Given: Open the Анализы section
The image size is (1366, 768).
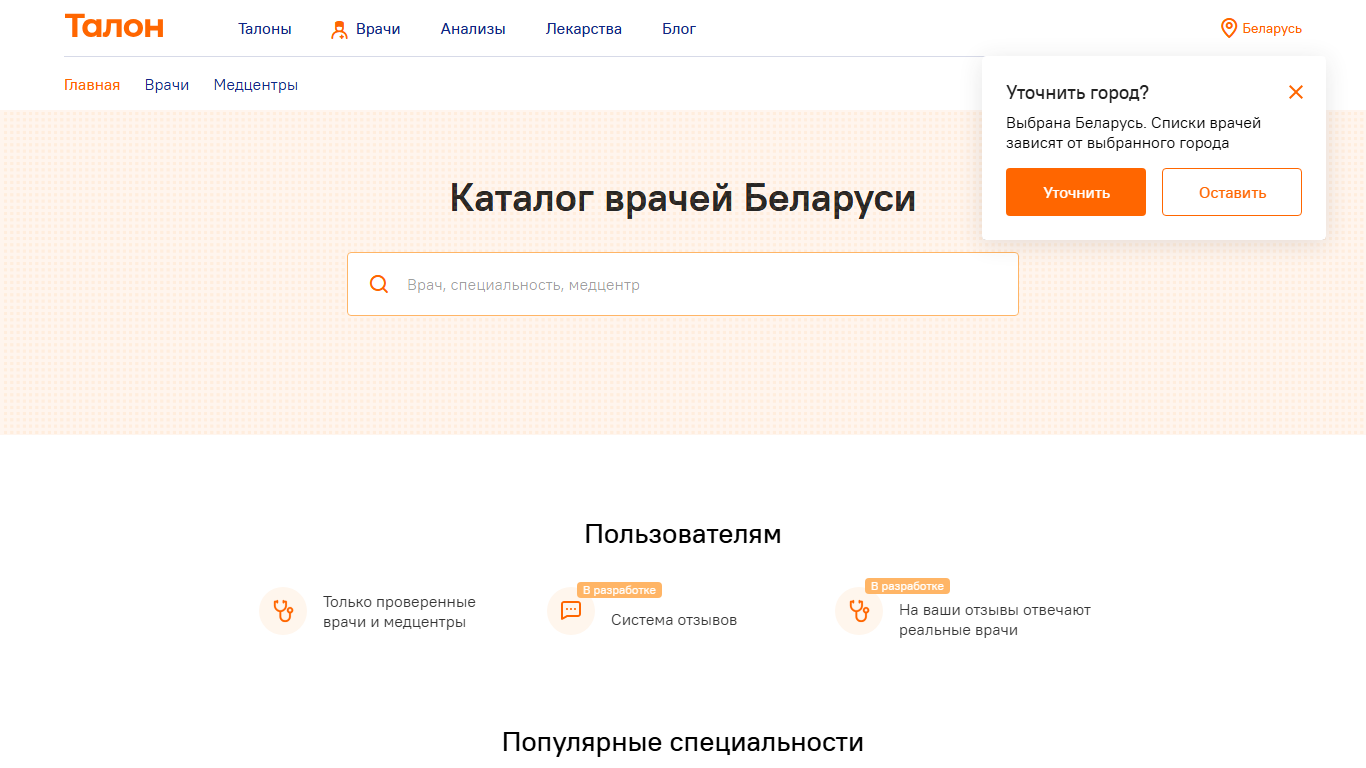Looking at the screenshot, I should pos(473,29).
